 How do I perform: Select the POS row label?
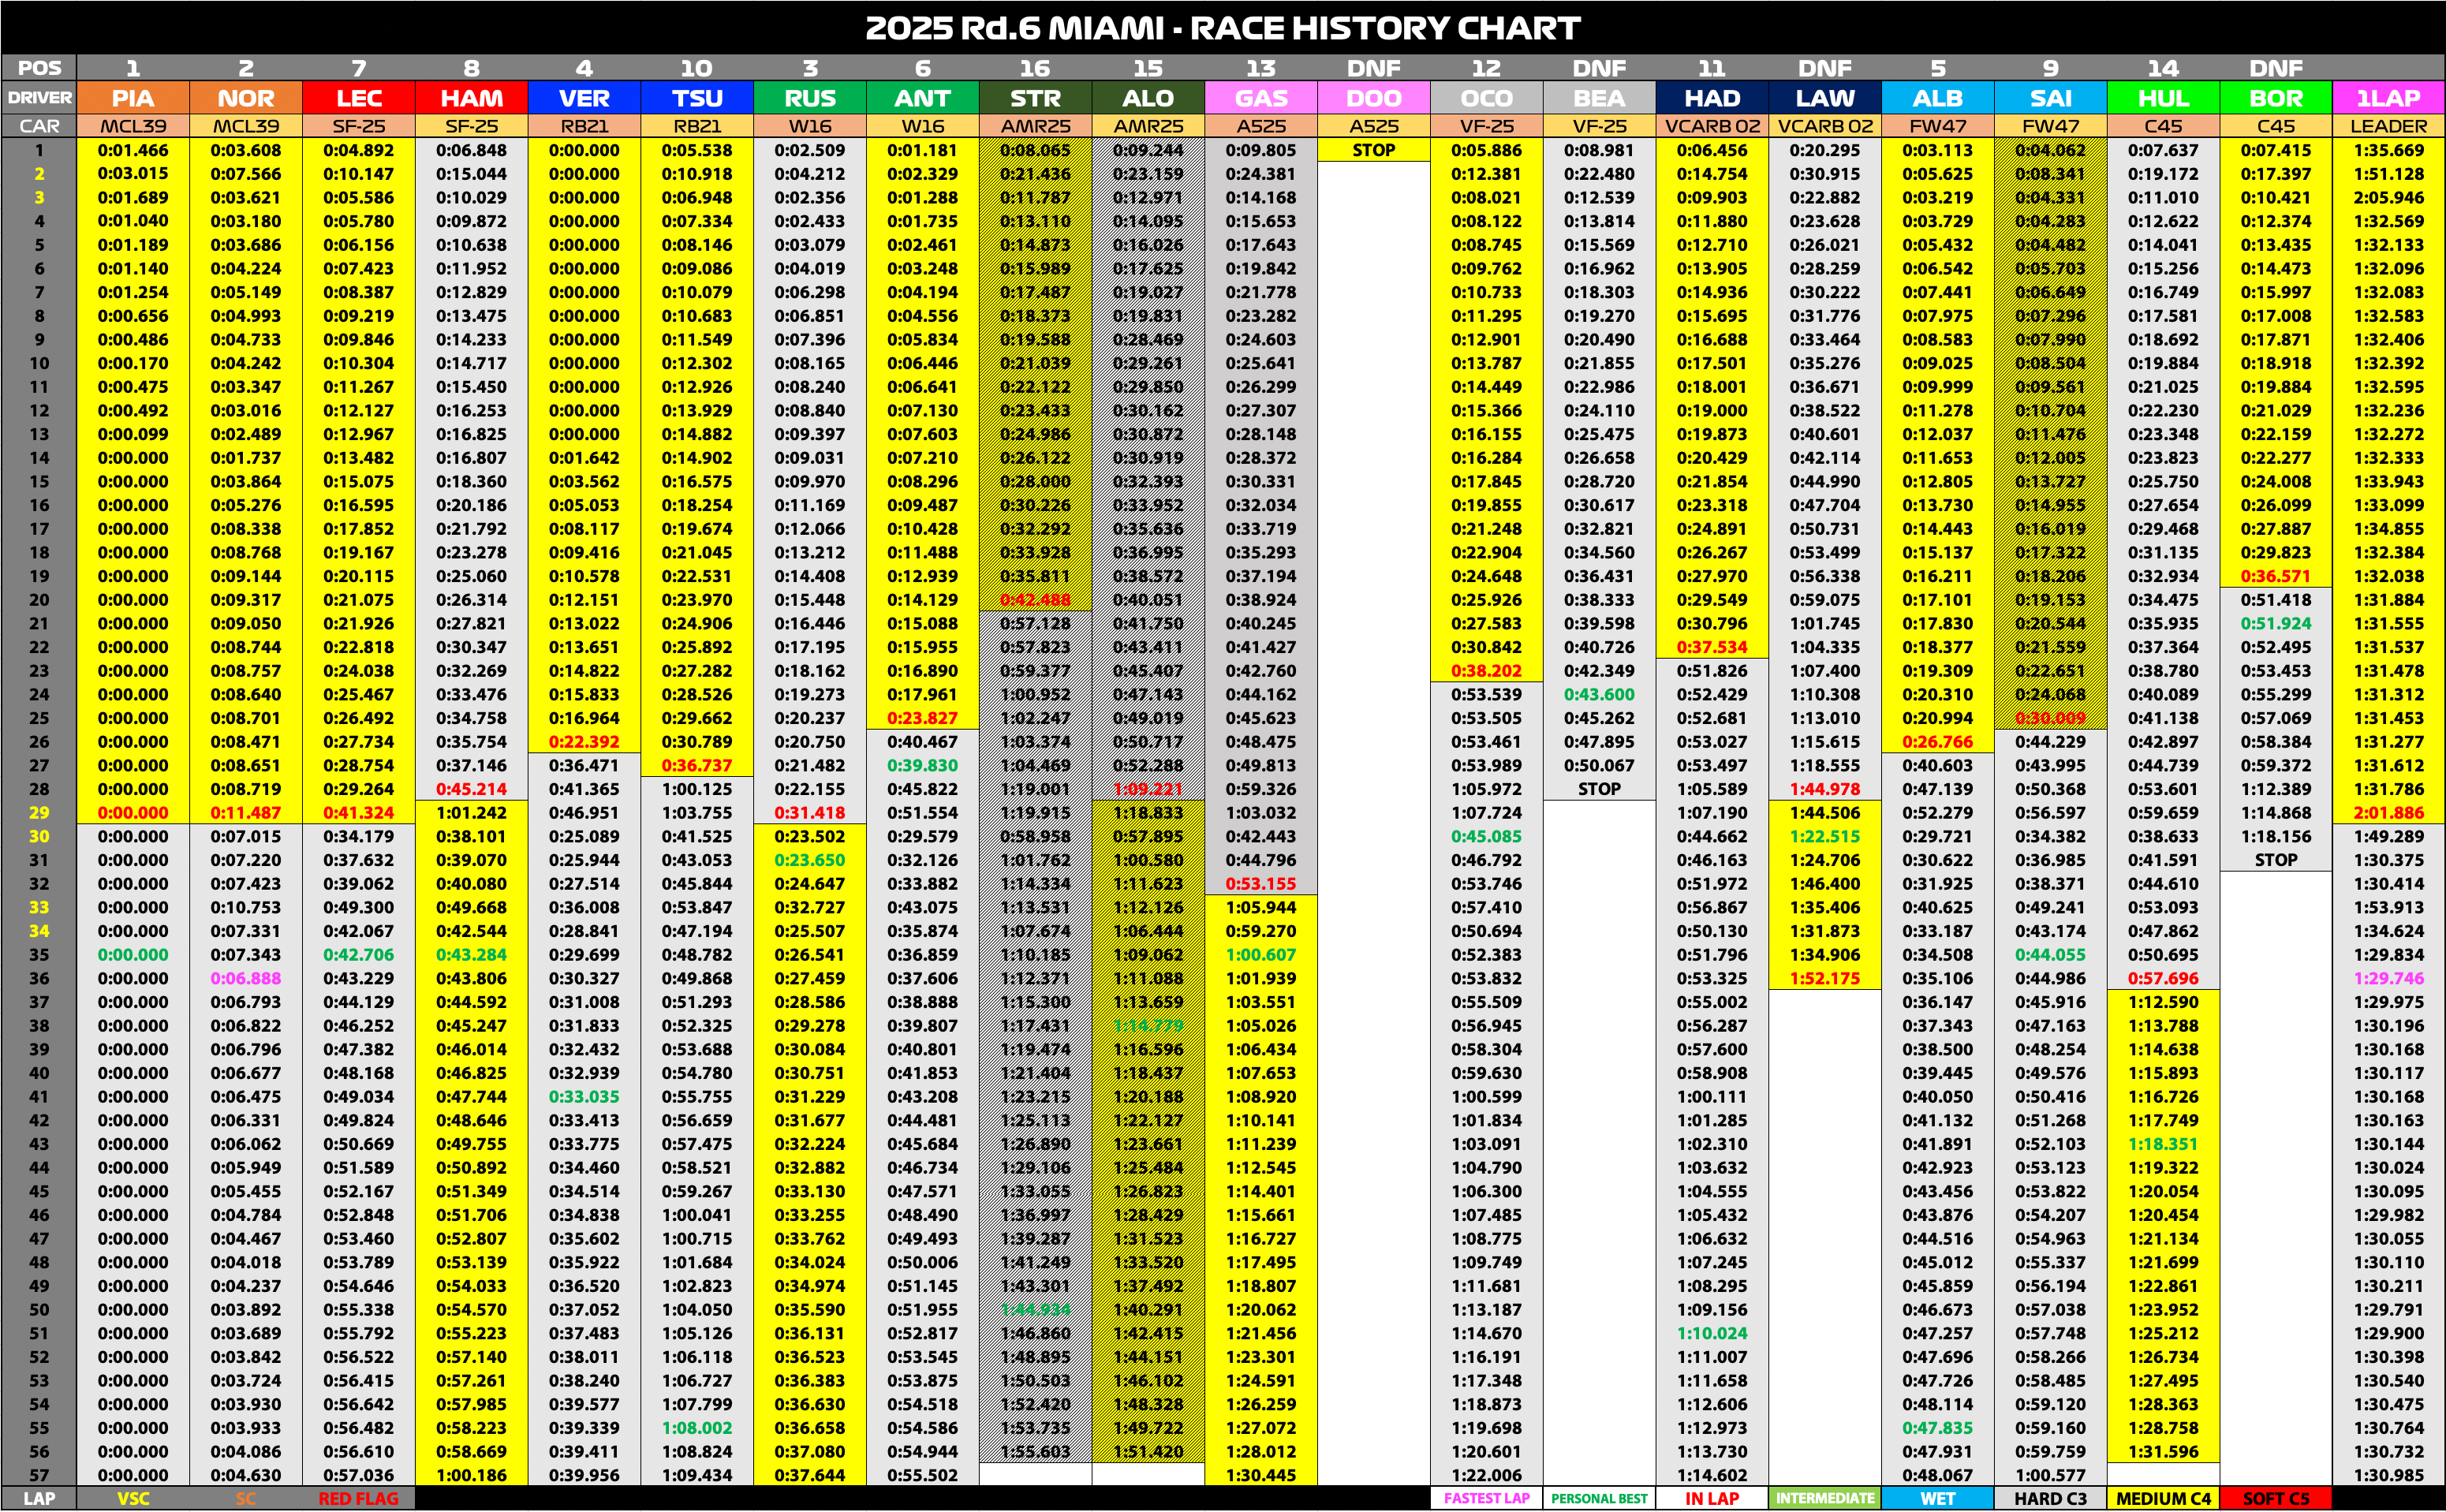(x=39, y=68)
